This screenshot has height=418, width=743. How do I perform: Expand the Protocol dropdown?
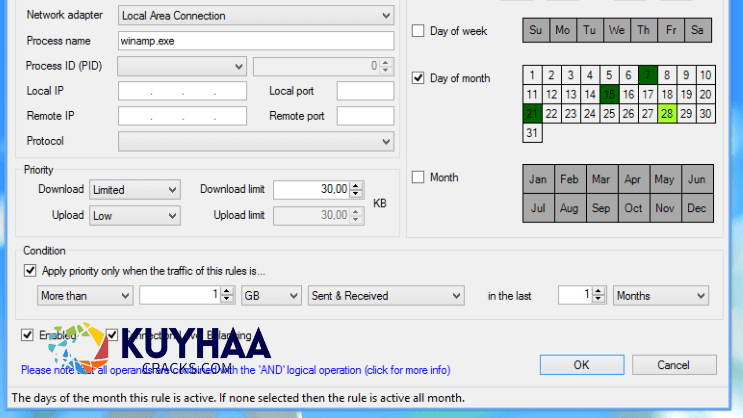255,141
